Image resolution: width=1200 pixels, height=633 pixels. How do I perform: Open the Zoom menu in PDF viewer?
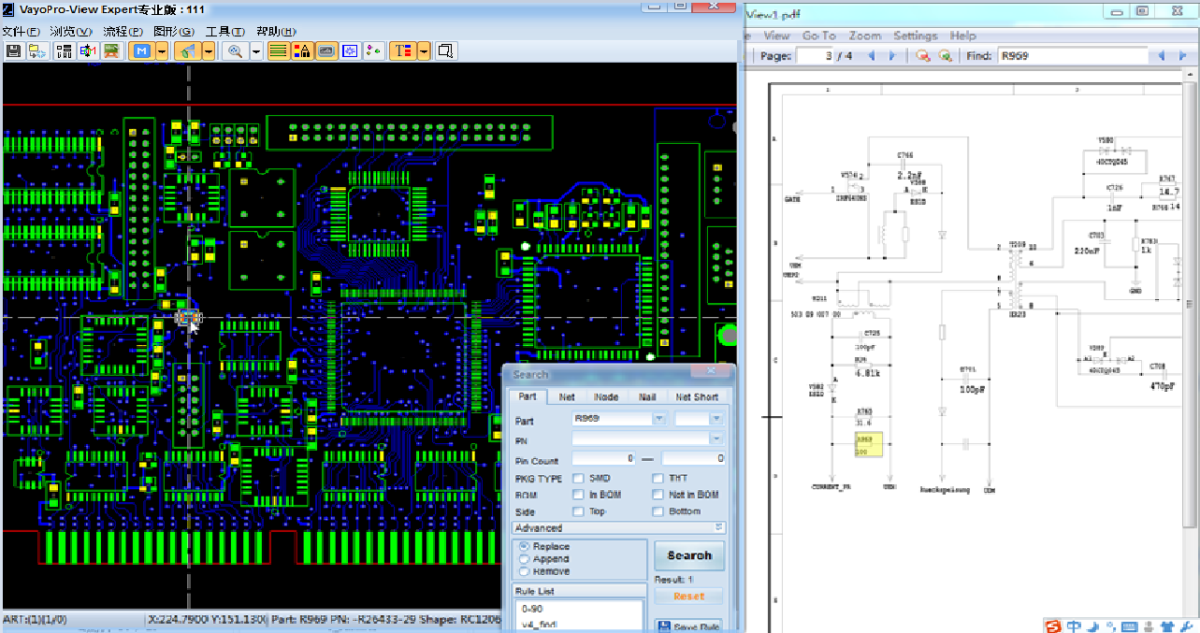[x=865, y=36]
